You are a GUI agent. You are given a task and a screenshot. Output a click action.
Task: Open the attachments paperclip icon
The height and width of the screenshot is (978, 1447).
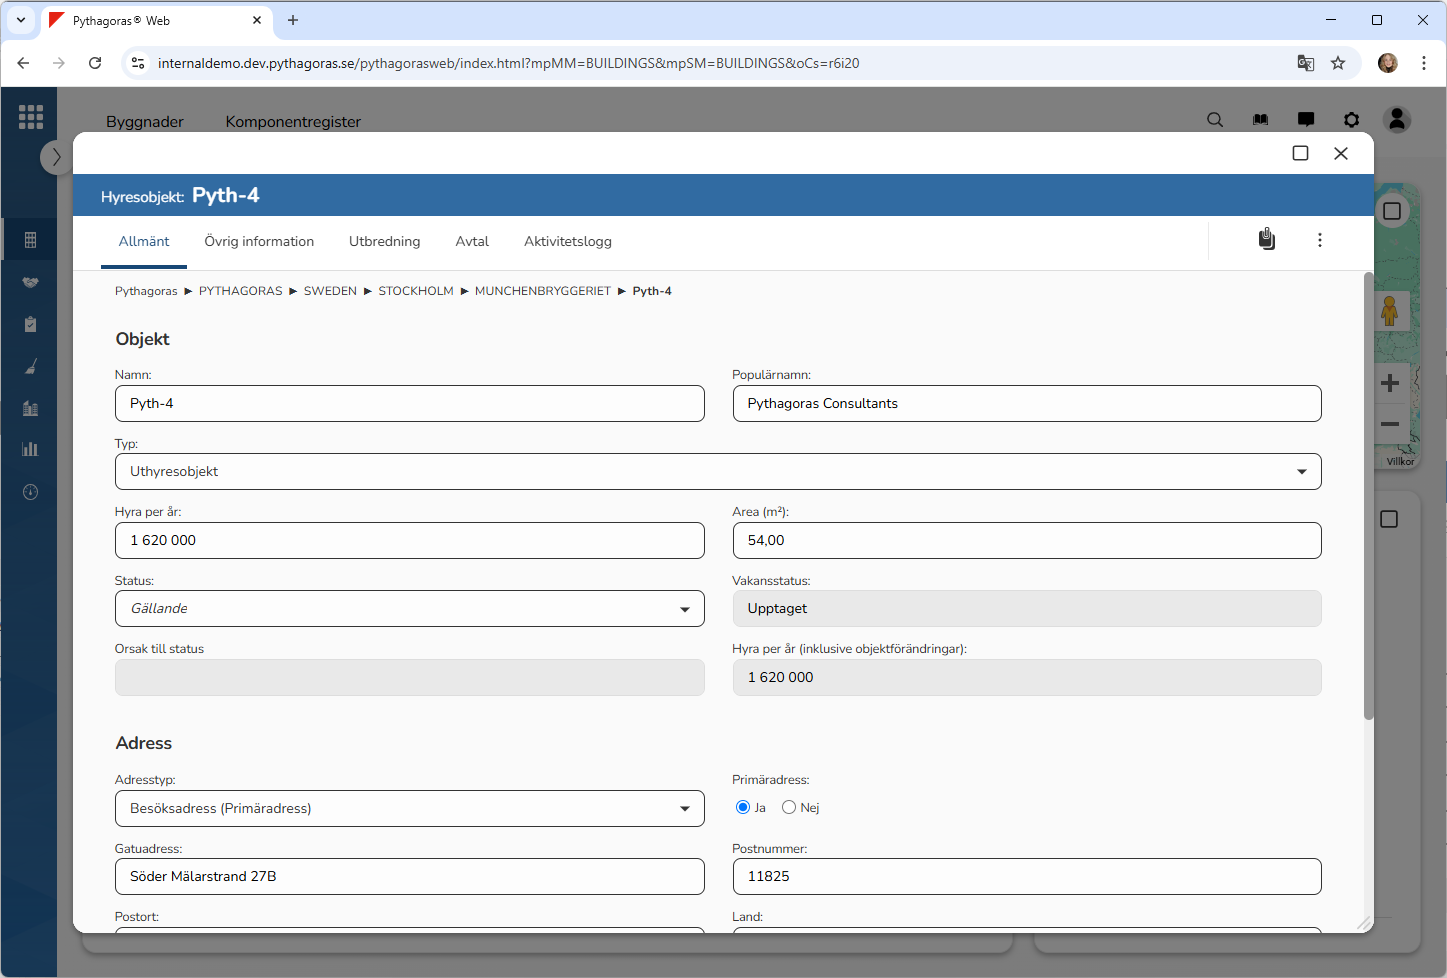coord(1266,240)
